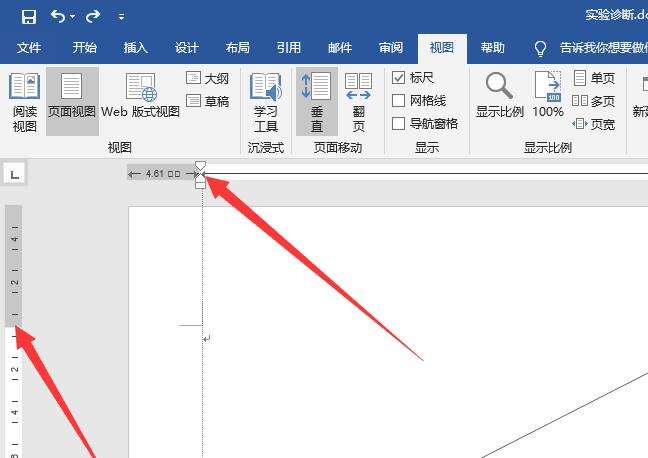This screenshot has width=648, height=458.
Task: Click the Save icon in quick access toolbar
Action: pos(29,17)
